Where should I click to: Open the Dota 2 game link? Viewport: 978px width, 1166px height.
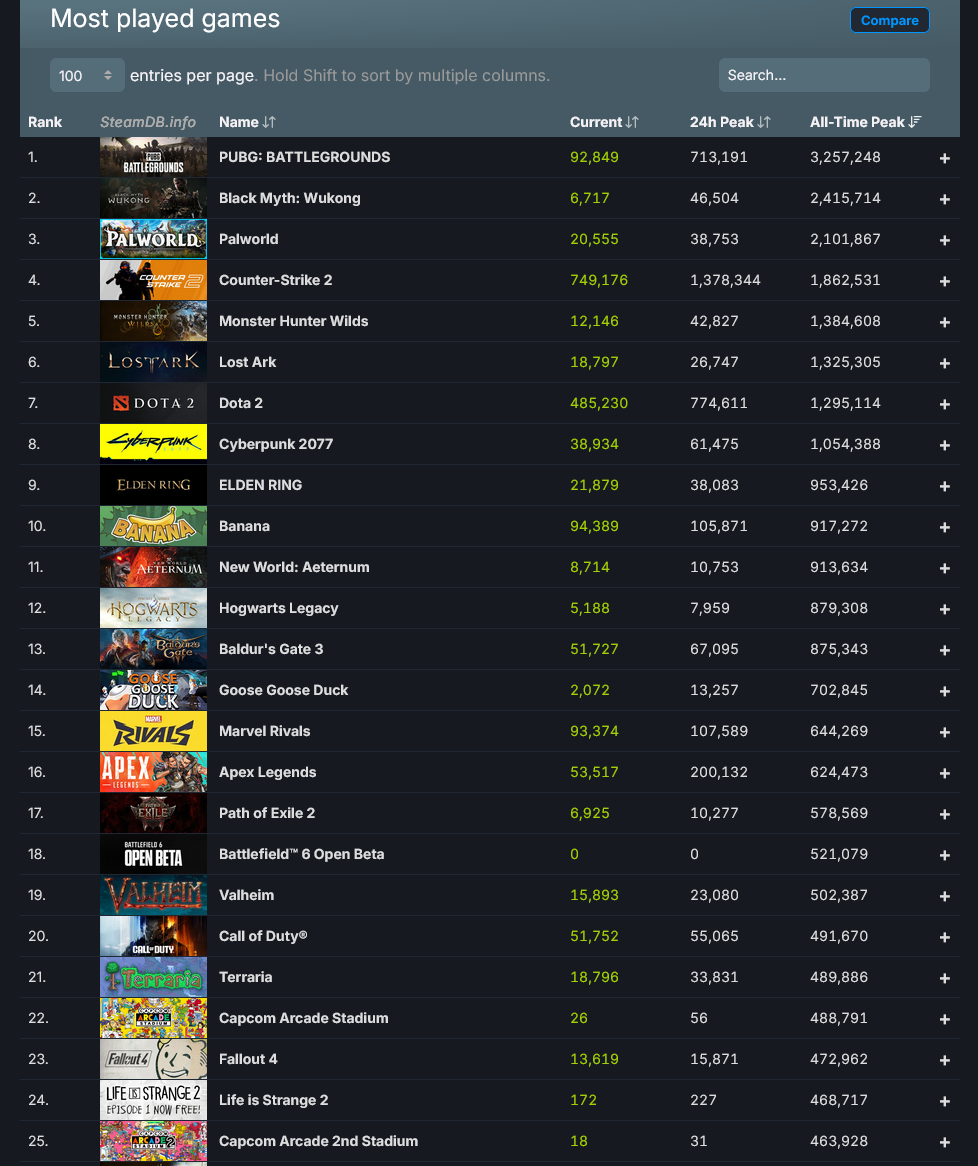coord(240,403)
